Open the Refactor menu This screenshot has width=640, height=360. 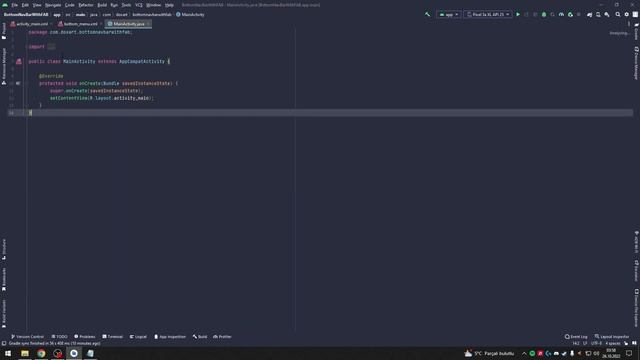[86, 5]
